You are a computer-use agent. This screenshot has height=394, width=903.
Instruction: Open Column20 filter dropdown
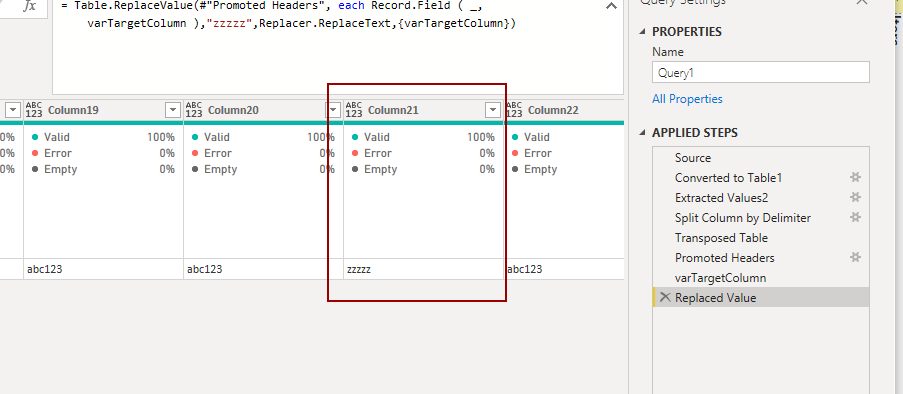(333, 110)
